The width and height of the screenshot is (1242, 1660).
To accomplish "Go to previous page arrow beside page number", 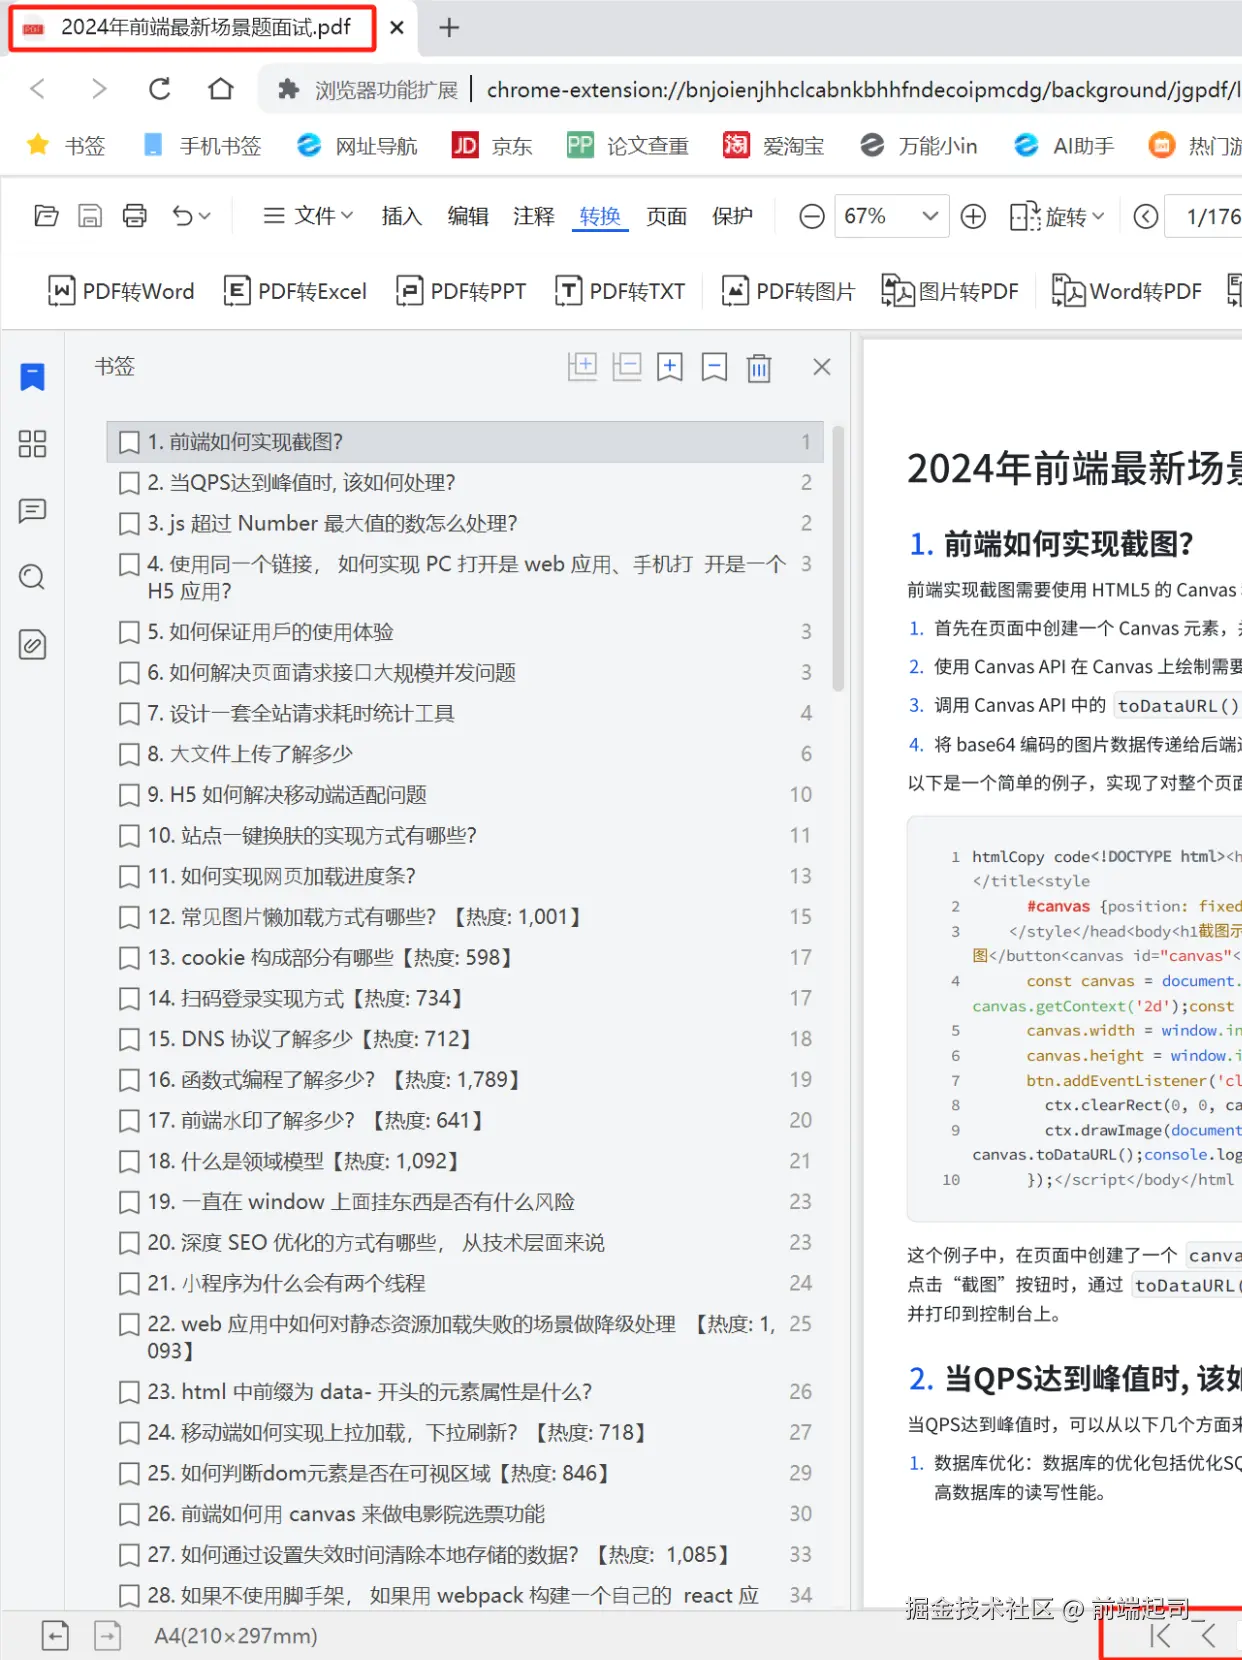I will (1146, 216).
